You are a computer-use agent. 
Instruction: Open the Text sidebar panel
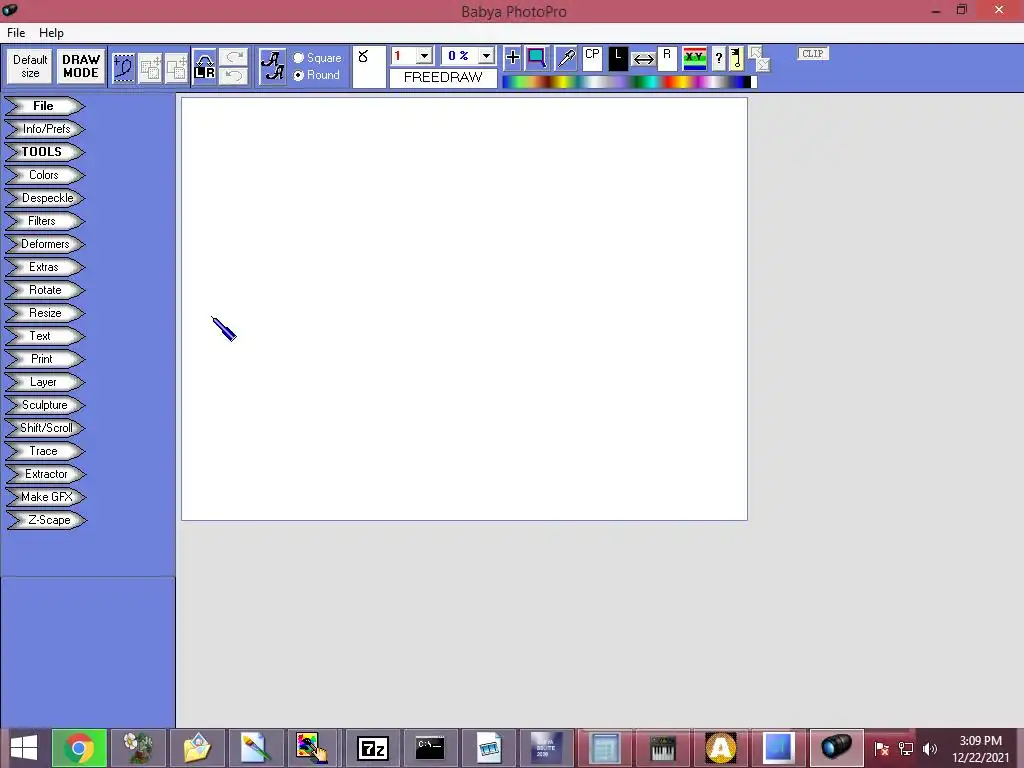pos(45,336)
